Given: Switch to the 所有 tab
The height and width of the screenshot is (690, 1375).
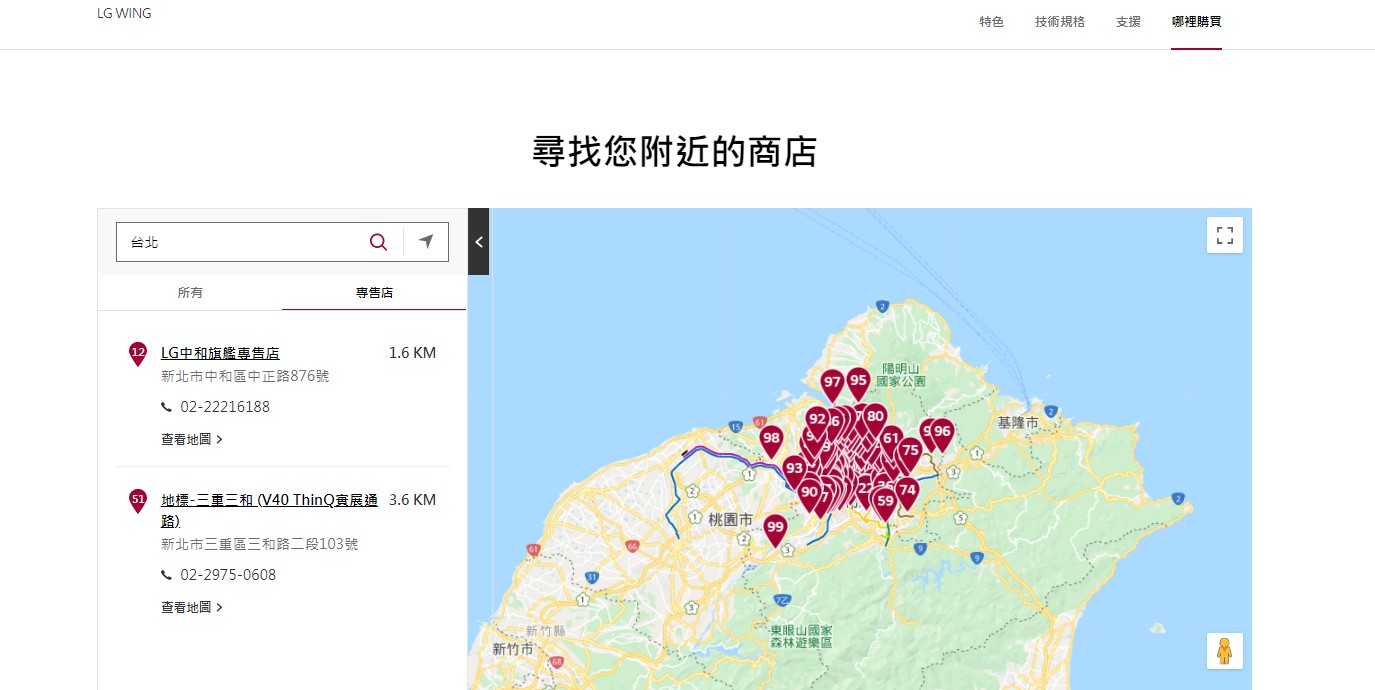Looking at the screenshot, I should click(190, 293).
